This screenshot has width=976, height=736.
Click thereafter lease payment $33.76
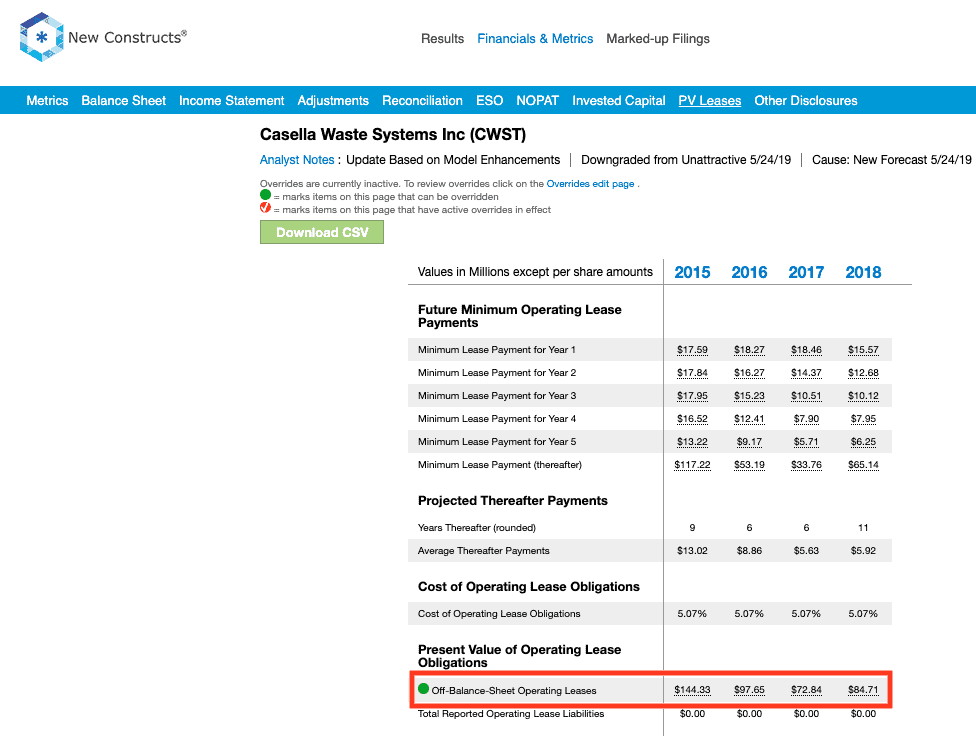point(806,465)
